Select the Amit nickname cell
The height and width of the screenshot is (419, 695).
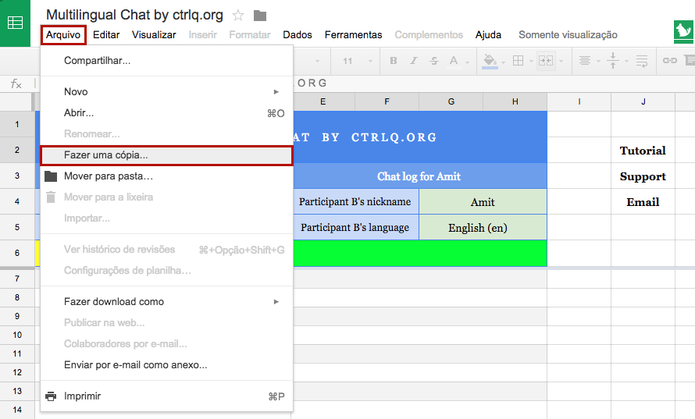tap(483, 202)
